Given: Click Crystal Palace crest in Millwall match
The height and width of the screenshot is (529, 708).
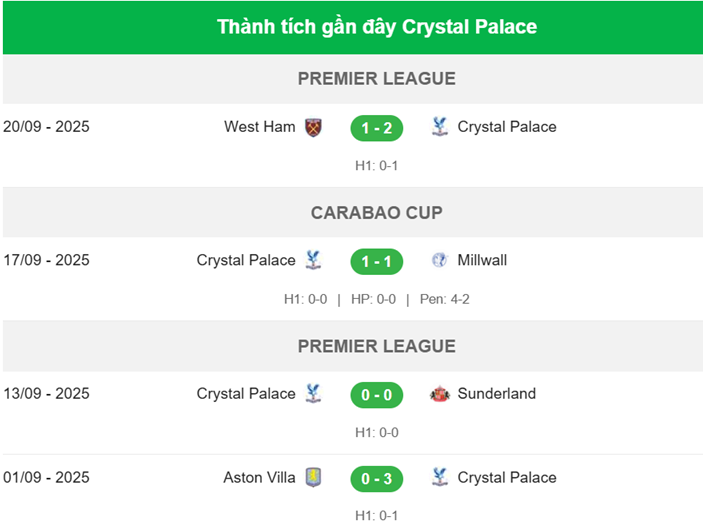Looking at the screenshot, I should coord(314,261).
